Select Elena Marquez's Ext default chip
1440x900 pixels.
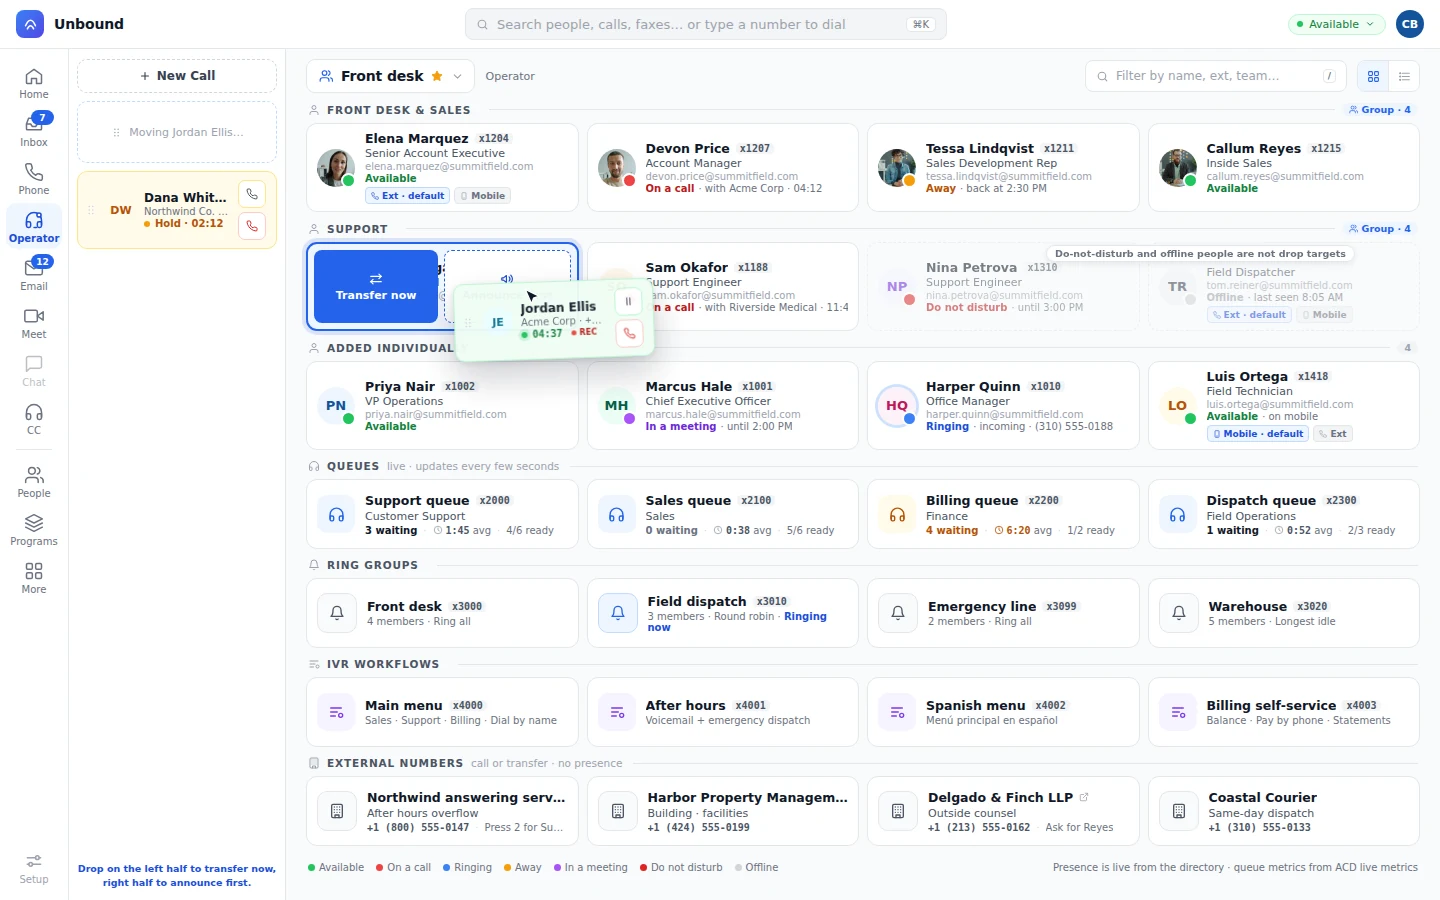[x=407, y=196]
